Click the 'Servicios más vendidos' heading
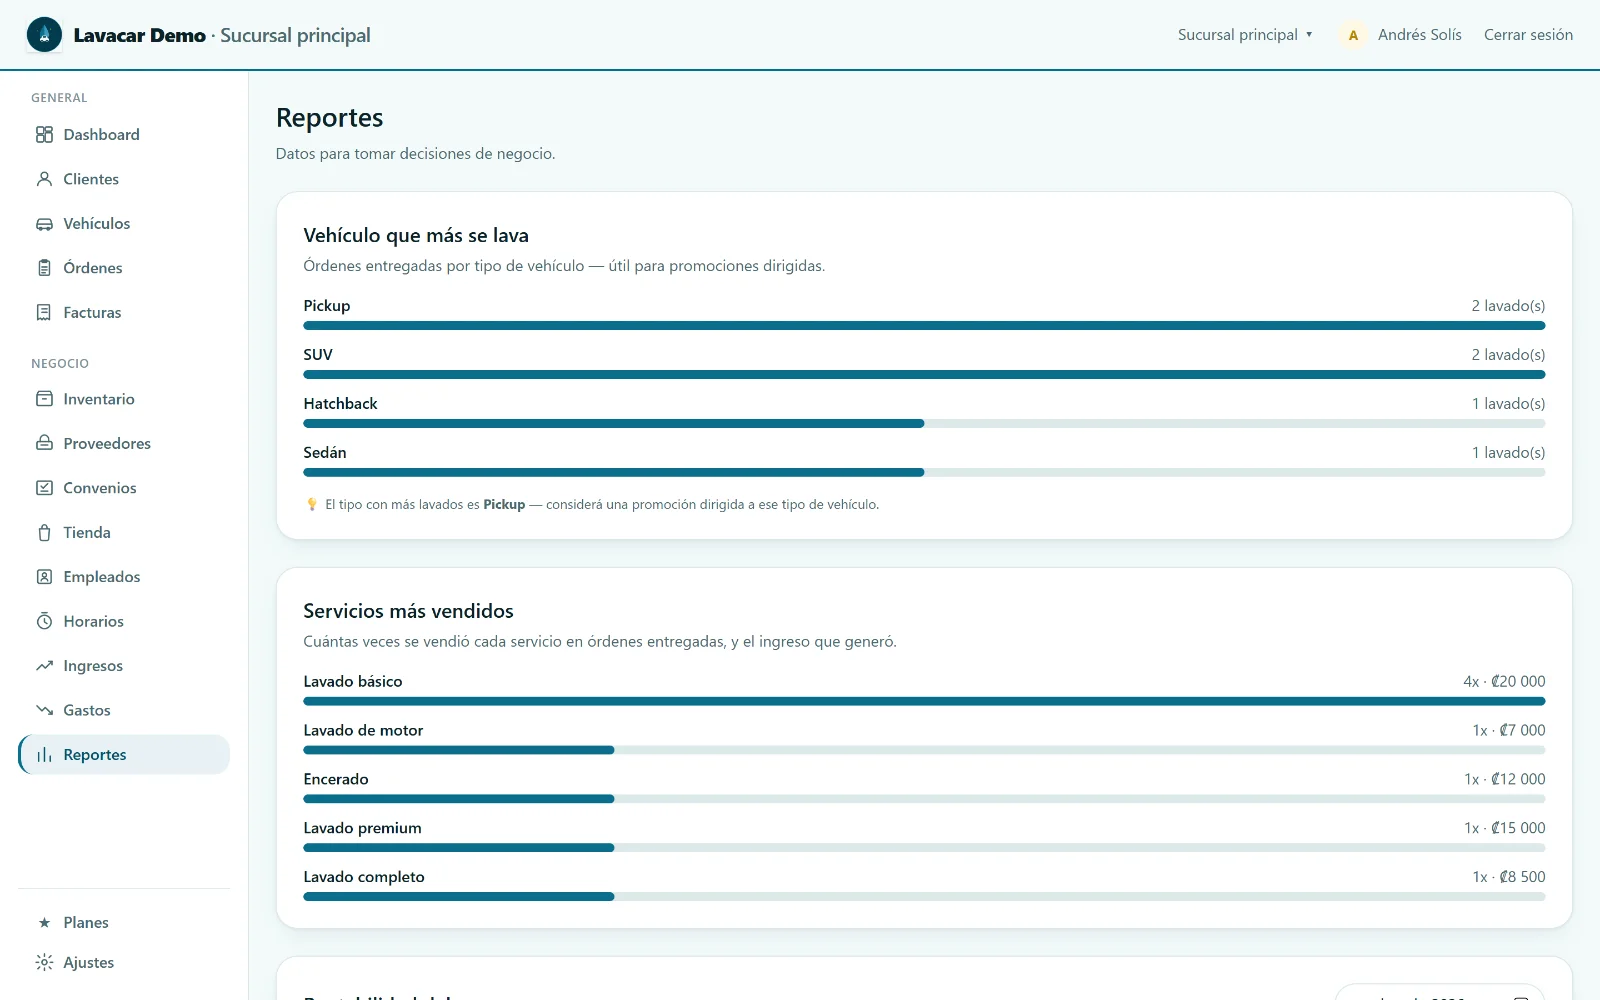This screenshot has width=1600, height=1000. click(x=408, y=611)
